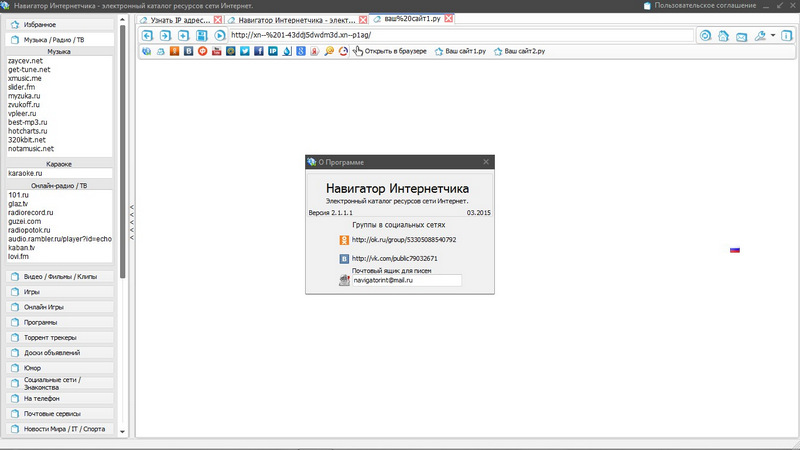This screenshot has width=800, height=450.
Task: Expand the 'Видео / Фильмы / Клипы' category
Action: (60, 277)
